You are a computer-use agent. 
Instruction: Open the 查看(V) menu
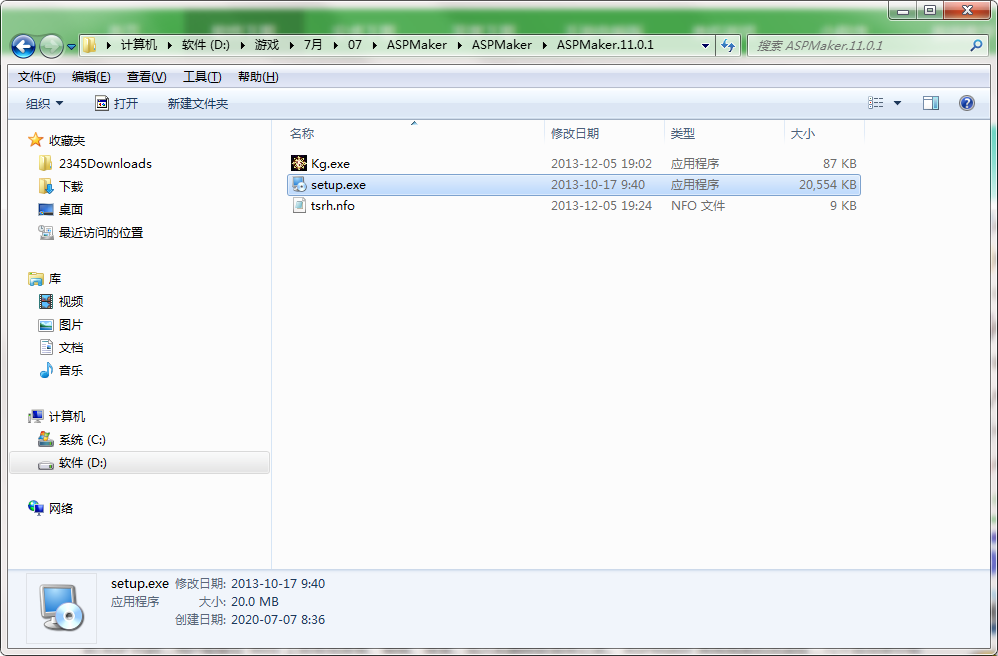tap(146, 77)
